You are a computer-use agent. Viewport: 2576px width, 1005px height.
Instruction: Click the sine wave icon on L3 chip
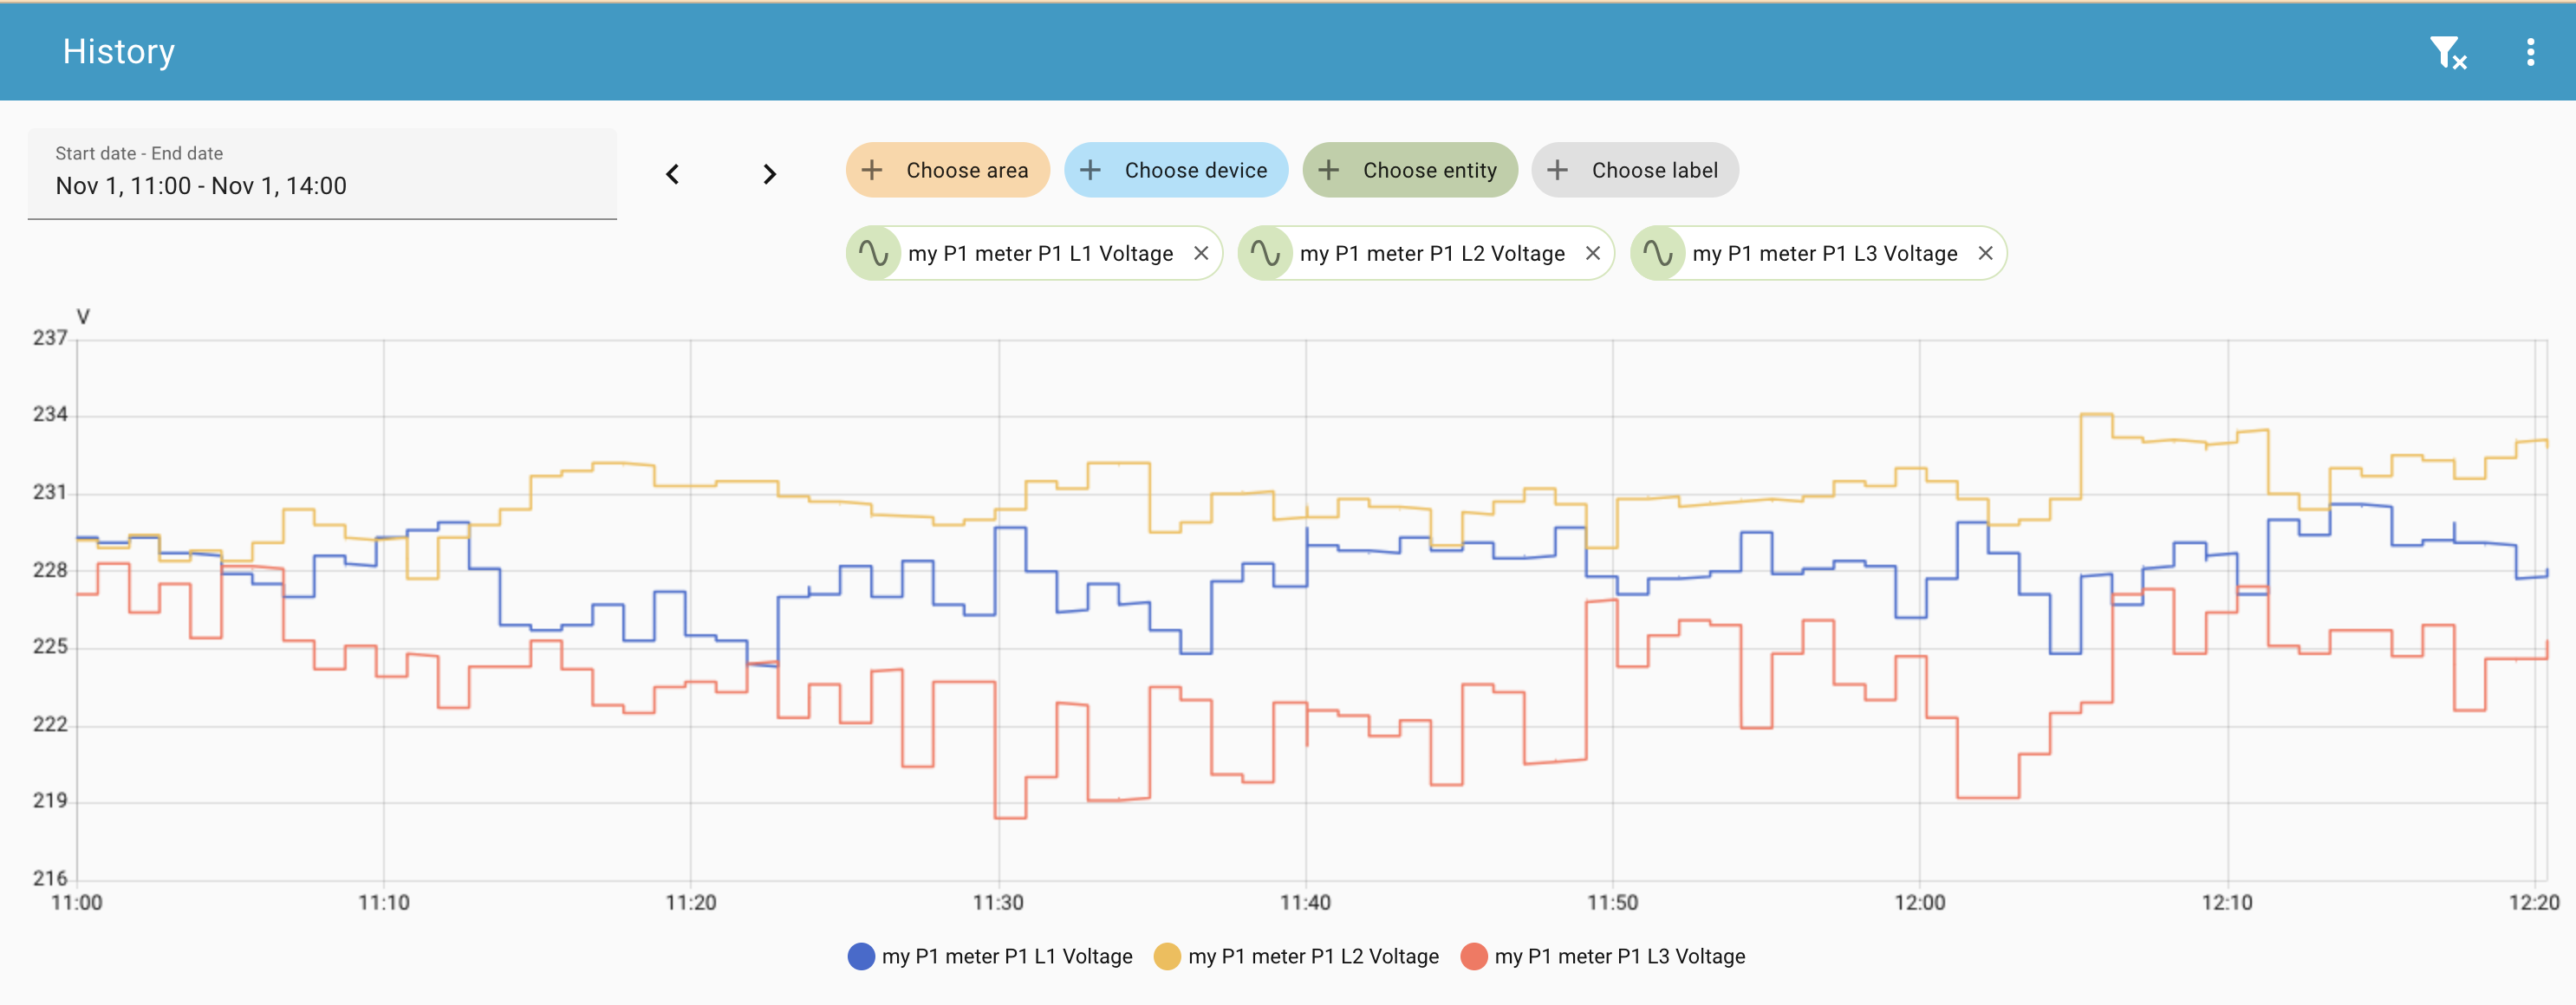(1658, 253)
